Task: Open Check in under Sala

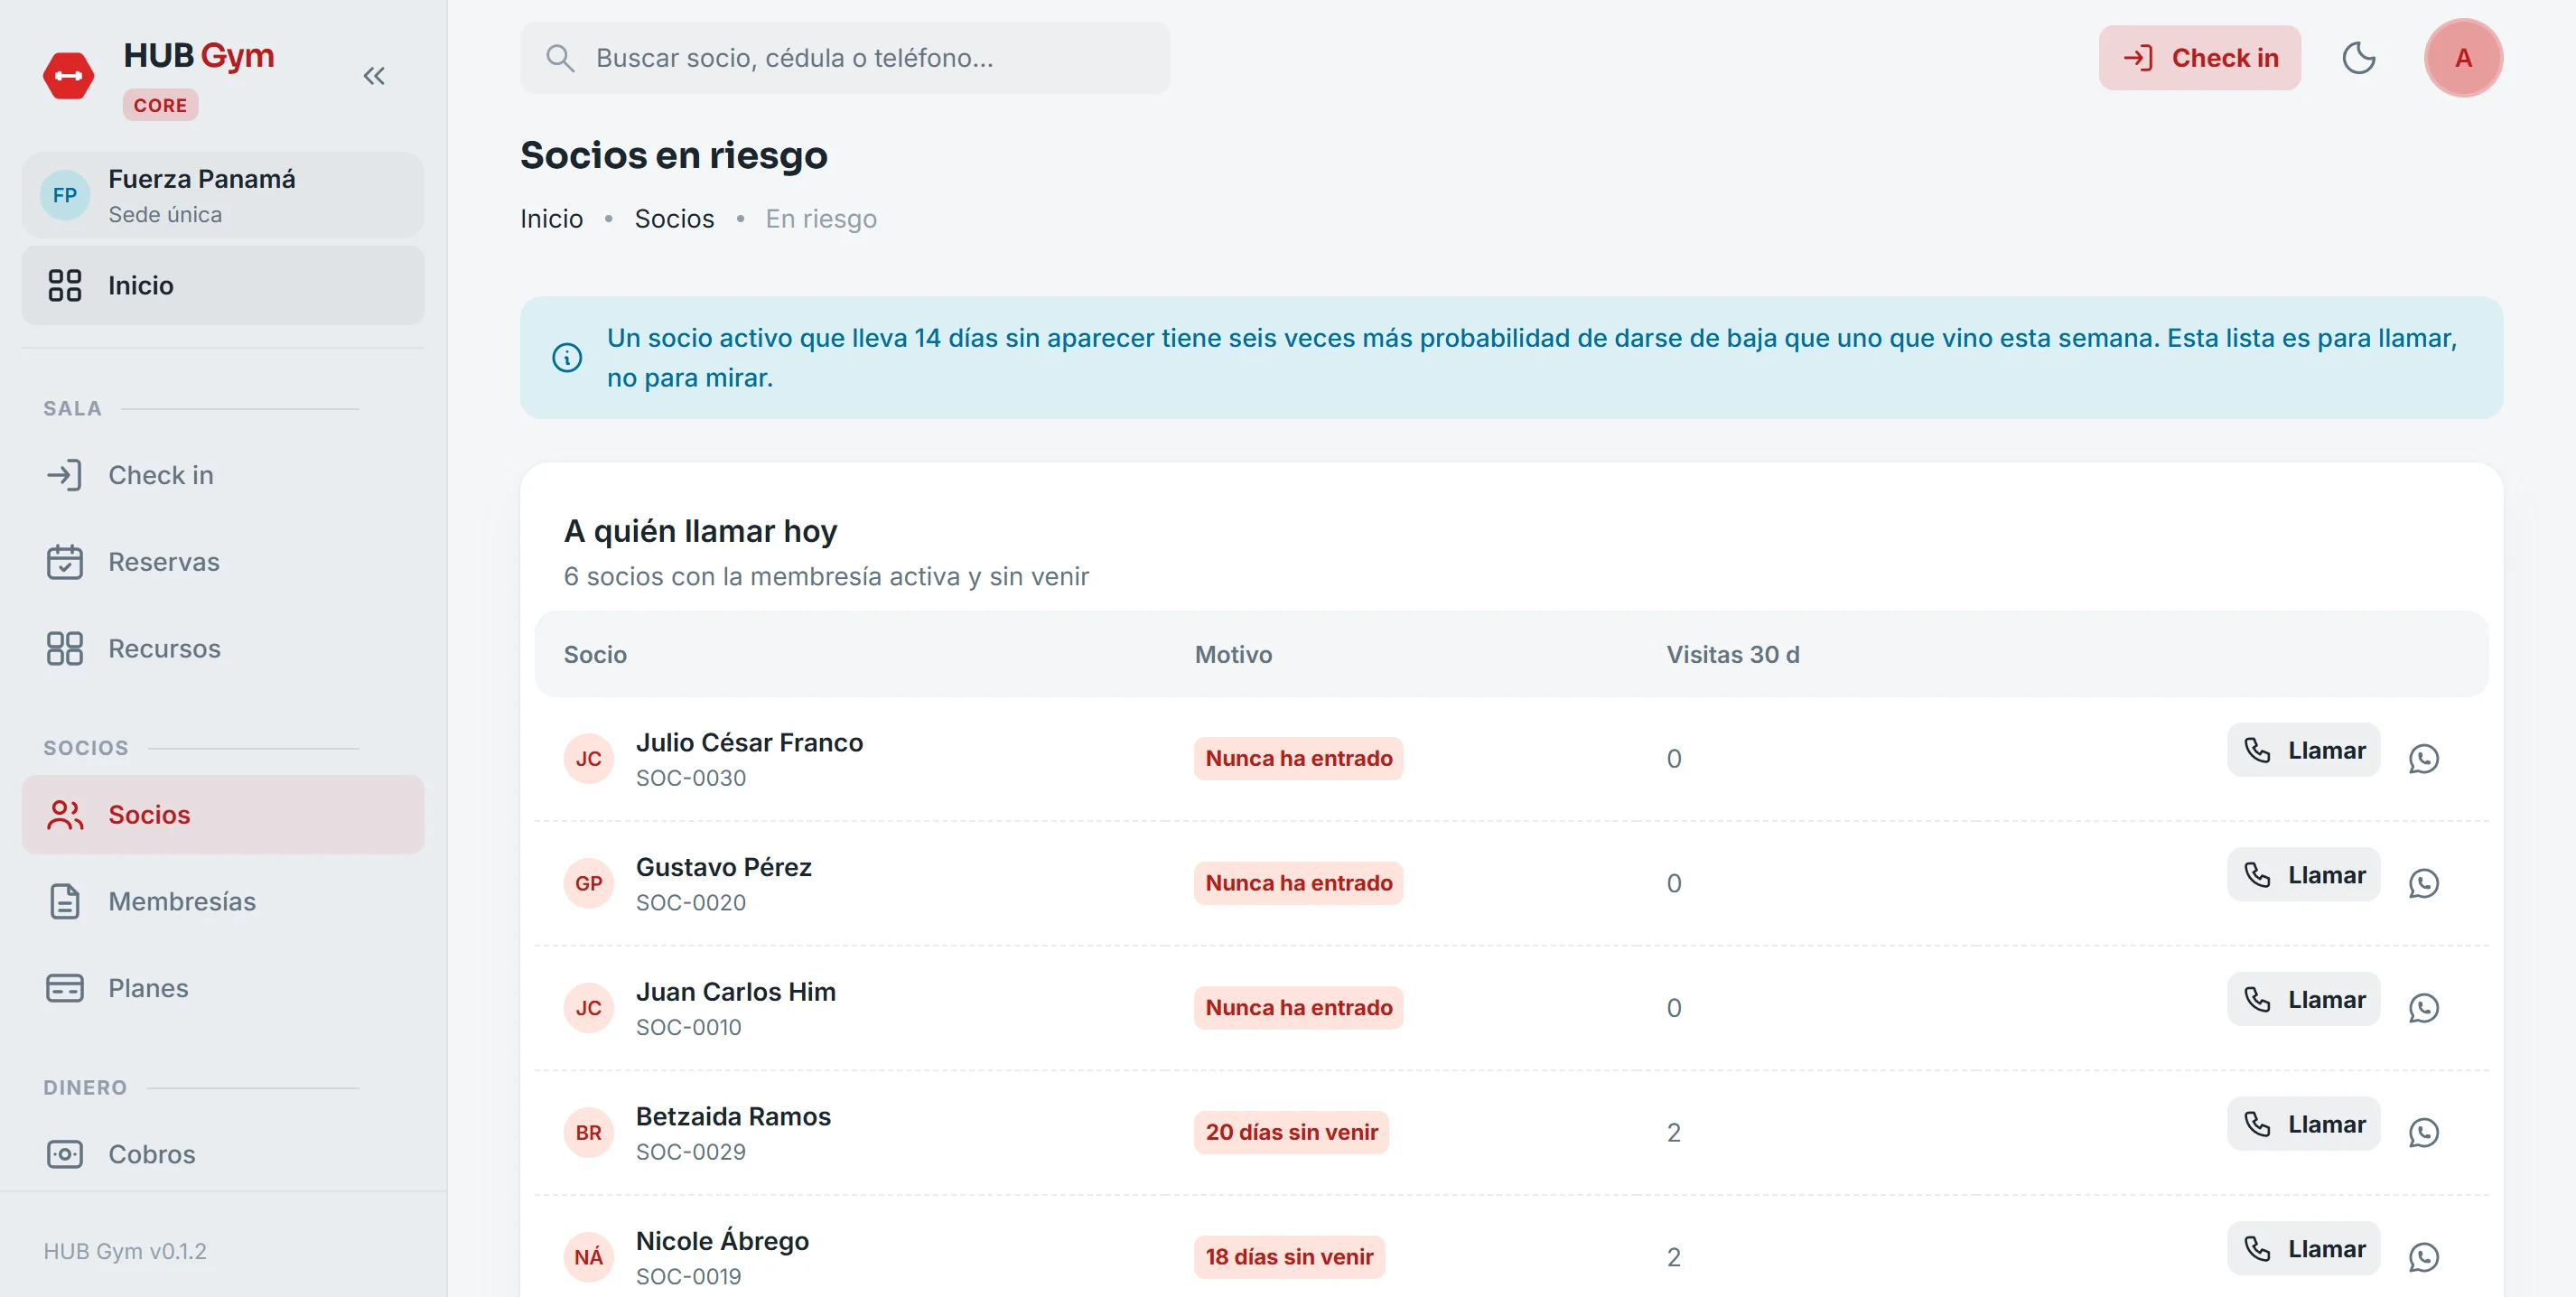Action: [223, 475]
